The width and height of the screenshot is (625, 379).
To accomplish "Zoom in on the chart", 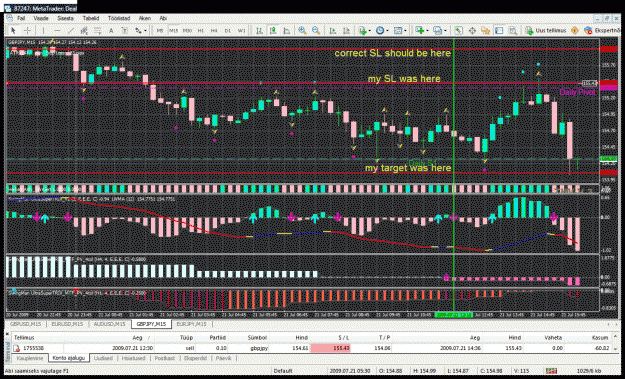I will click(302, 31).
